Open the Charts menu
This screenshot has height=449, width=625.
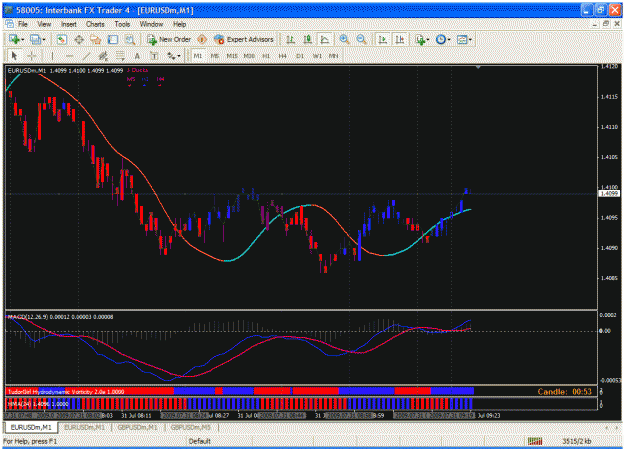tap(95, 24)
